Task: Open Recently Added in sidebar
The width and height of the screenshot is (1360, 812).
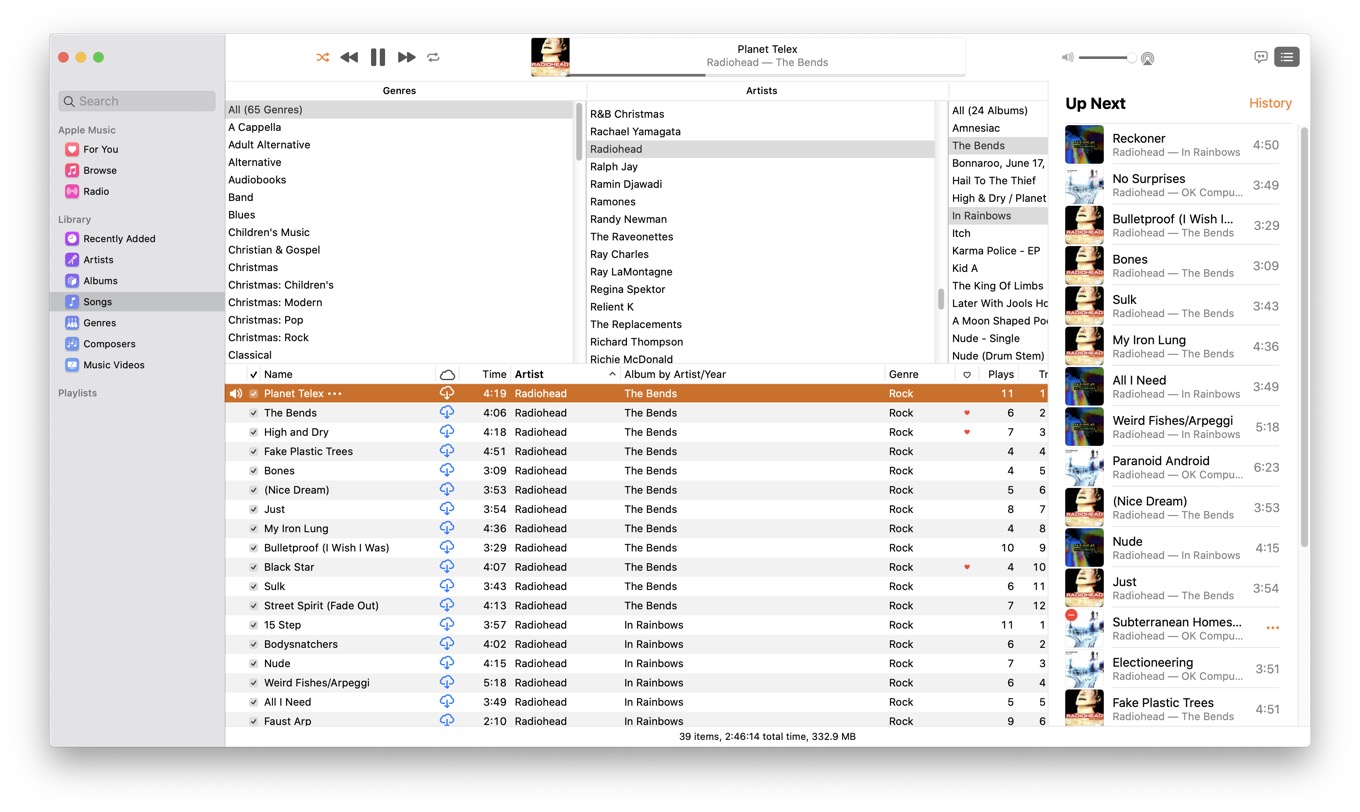Action: [119, 239]
